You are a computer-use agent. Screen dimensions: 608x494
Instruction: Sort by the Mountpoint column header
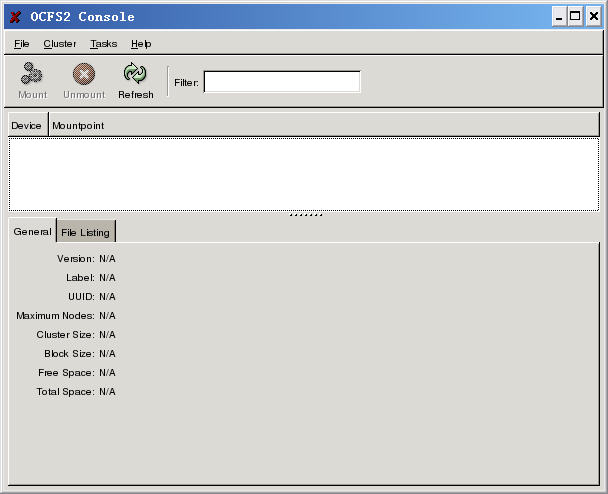tap(324, 125)
